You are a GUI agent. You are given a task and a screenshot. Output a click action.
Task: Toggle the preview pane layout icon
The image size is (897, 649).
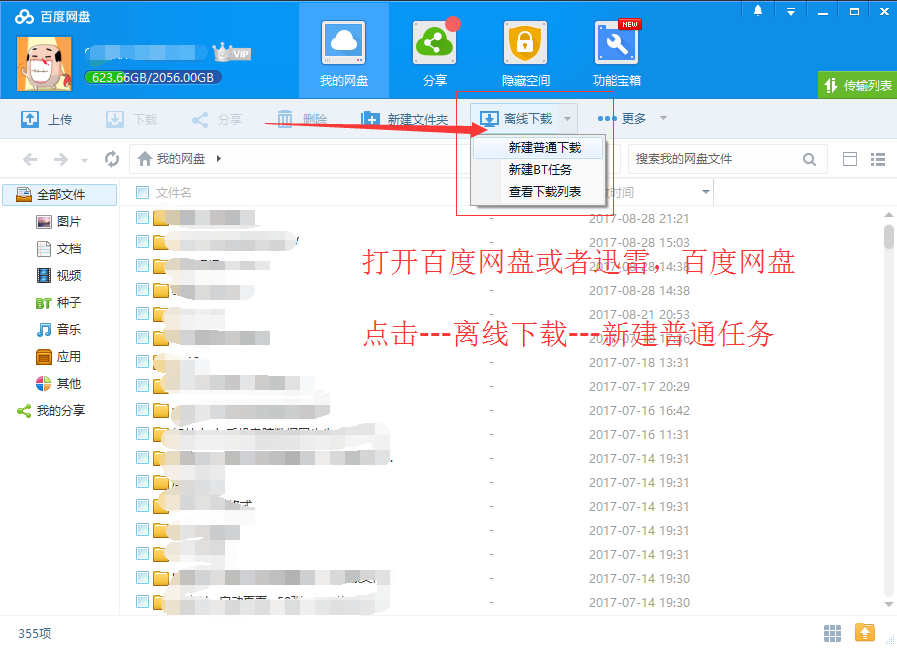(x=850, y=159)
